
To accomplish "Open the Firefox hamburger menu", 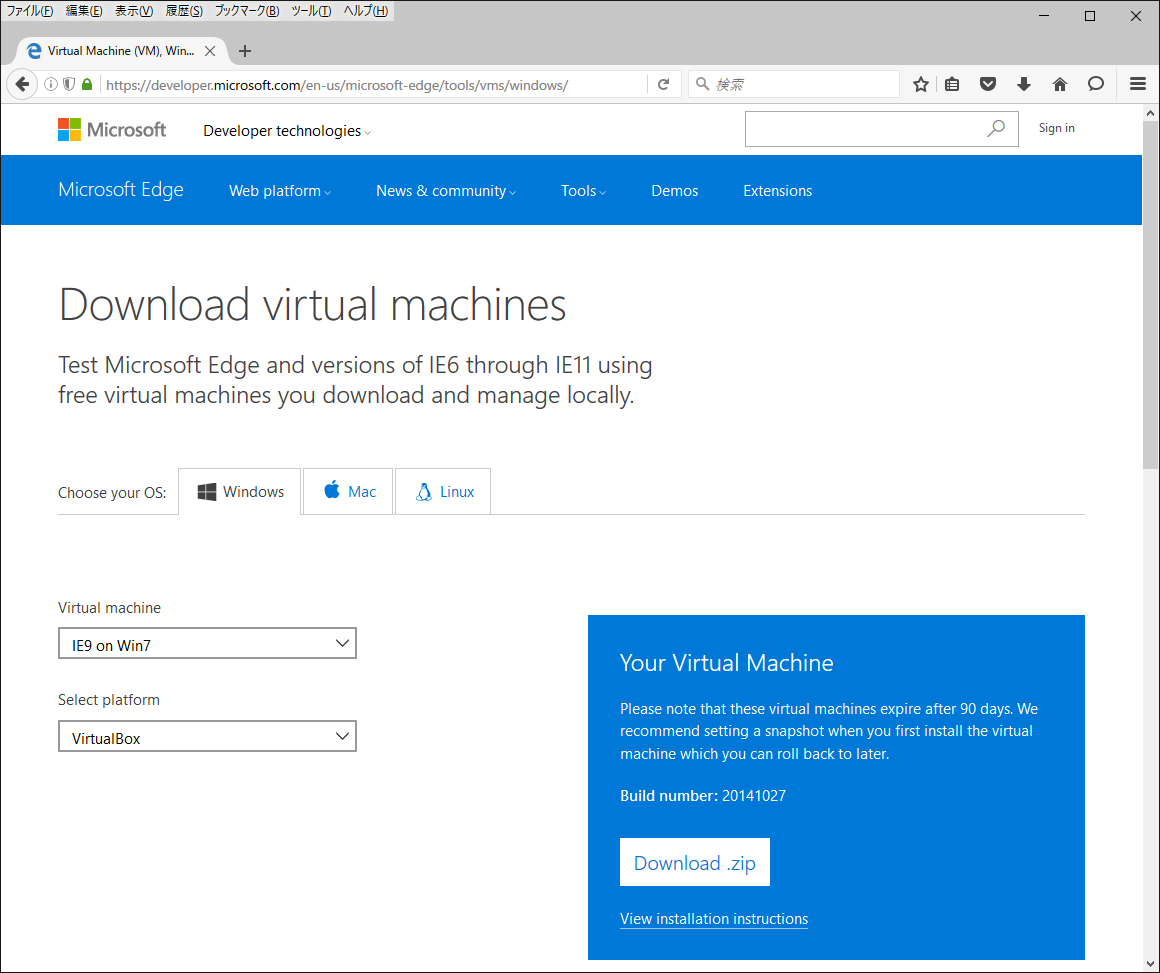I will [1138, 84].
